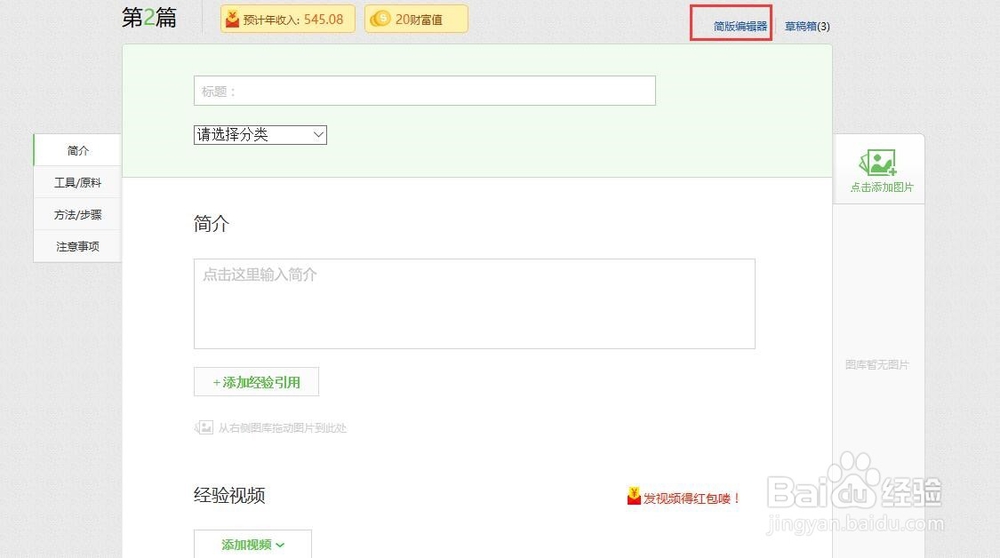The image size is (1000, 558).
Task: Go to the 工具/原料 sidebar section
Action: click(78, 182)
